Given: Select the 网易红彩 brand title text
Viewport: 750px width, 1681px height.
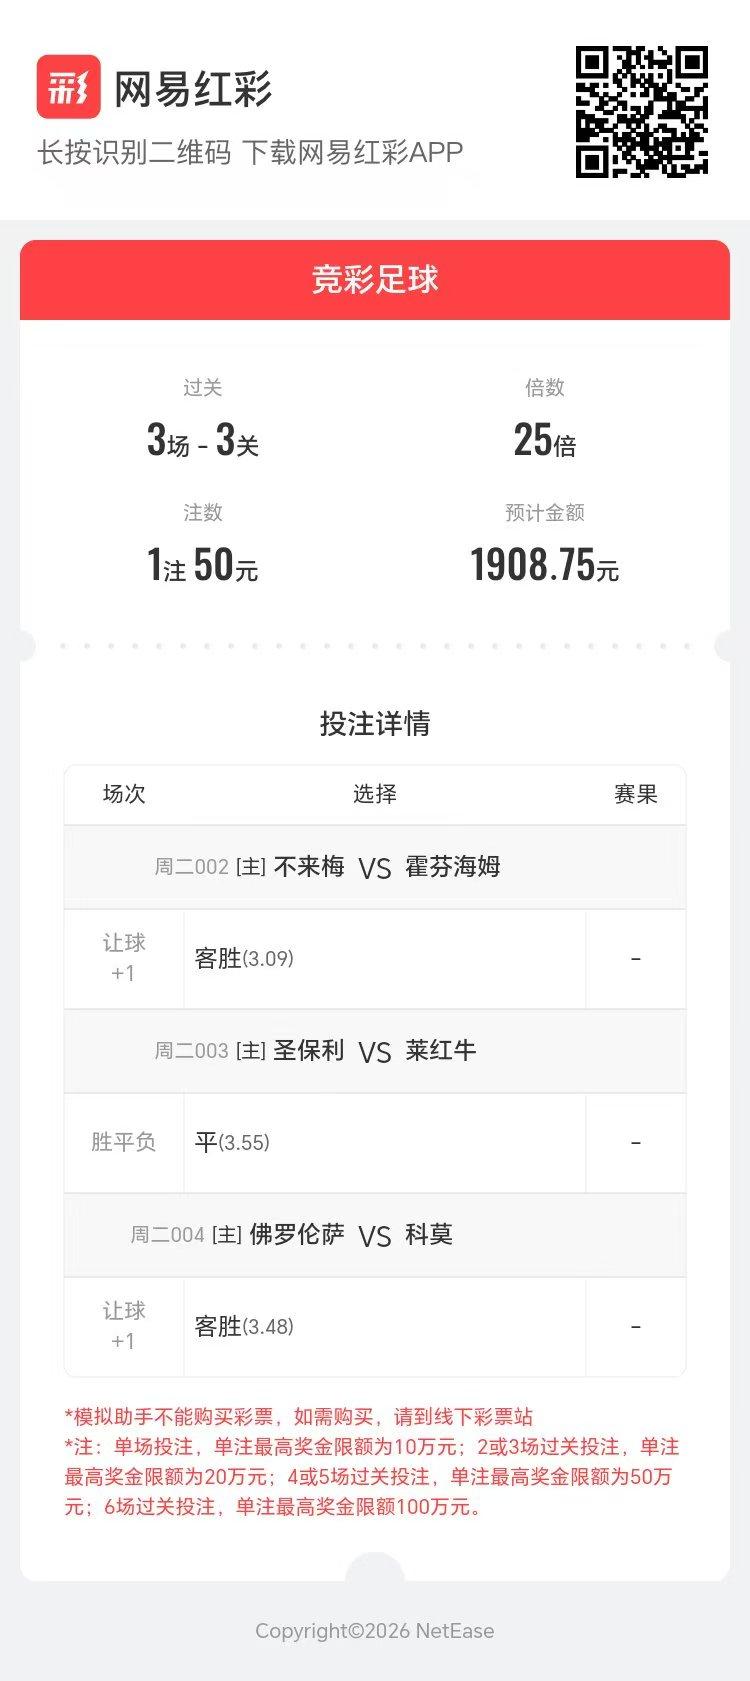Looking at the screenshot, I should 193,89.
